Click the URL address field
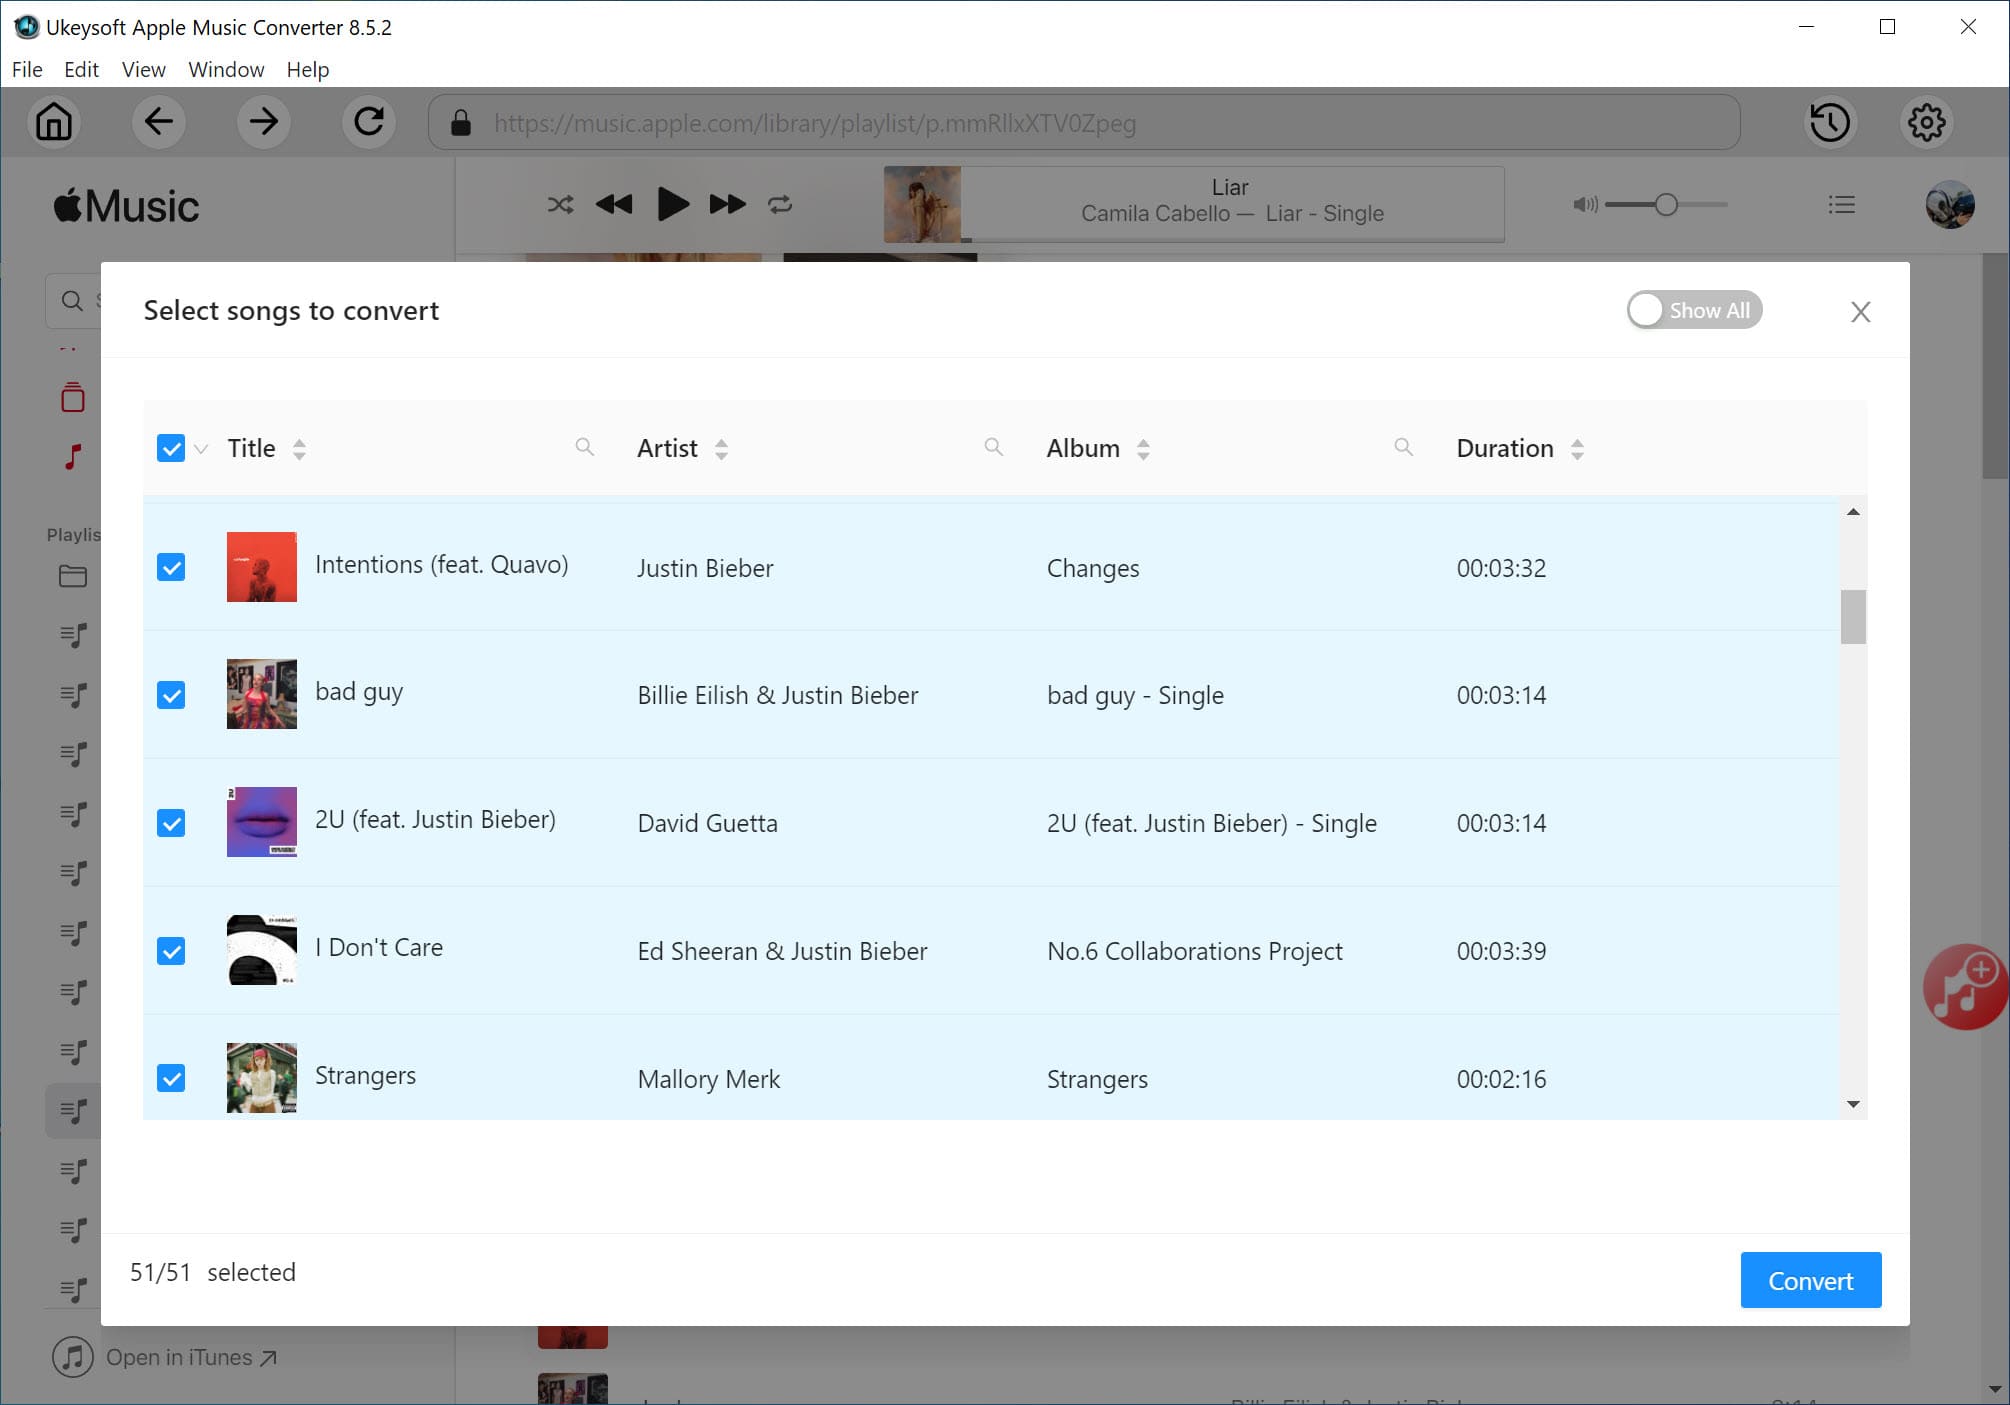 click(1084, 123)
